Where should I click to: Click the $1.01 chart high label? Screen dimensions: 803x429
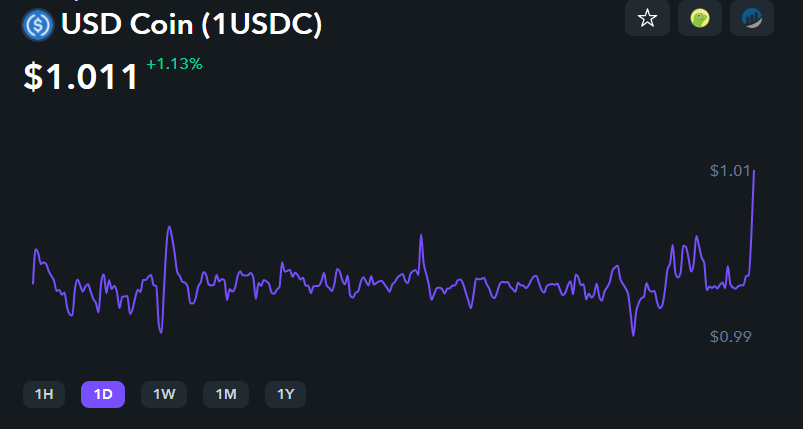pyautogui.click(x=730, y=170)
